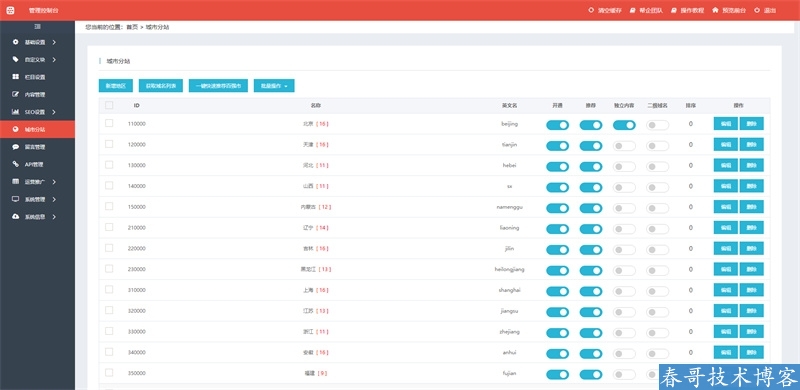This screenshot has height=390, width=800.
Task: Enable the 二级域名 switch for hebei
Action: 658,166
